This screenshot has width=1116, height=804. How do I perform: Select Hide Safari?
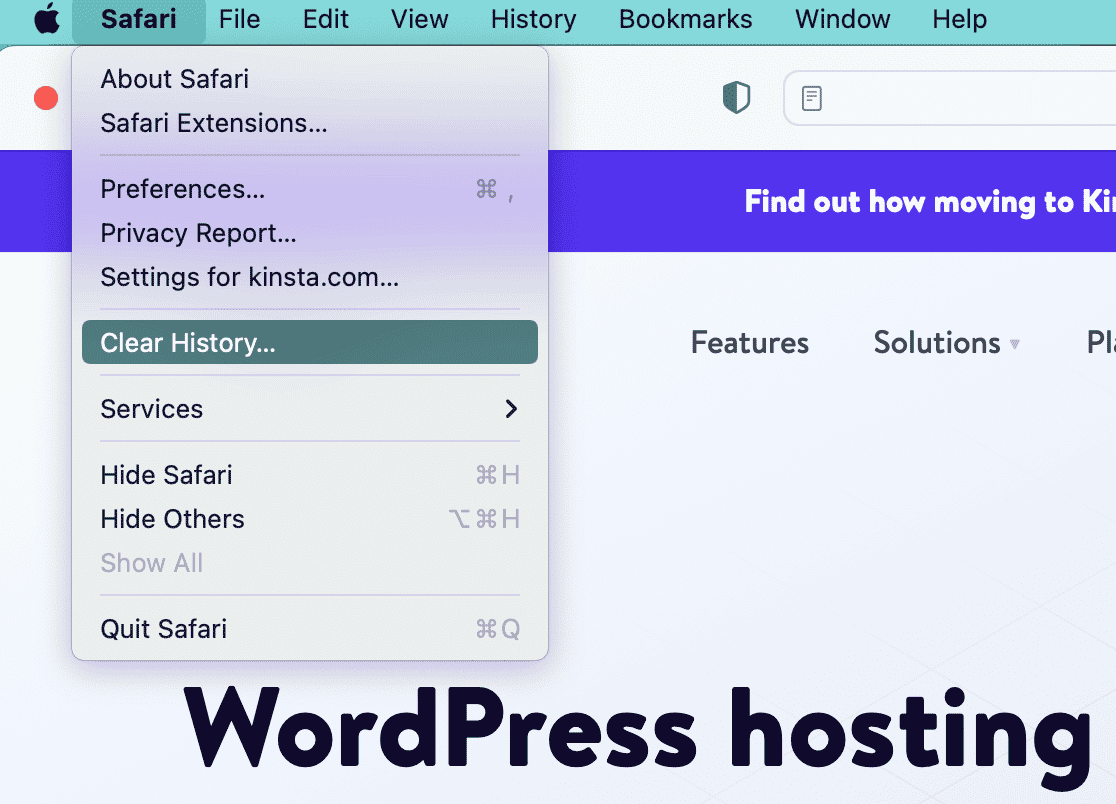point(310,475)
